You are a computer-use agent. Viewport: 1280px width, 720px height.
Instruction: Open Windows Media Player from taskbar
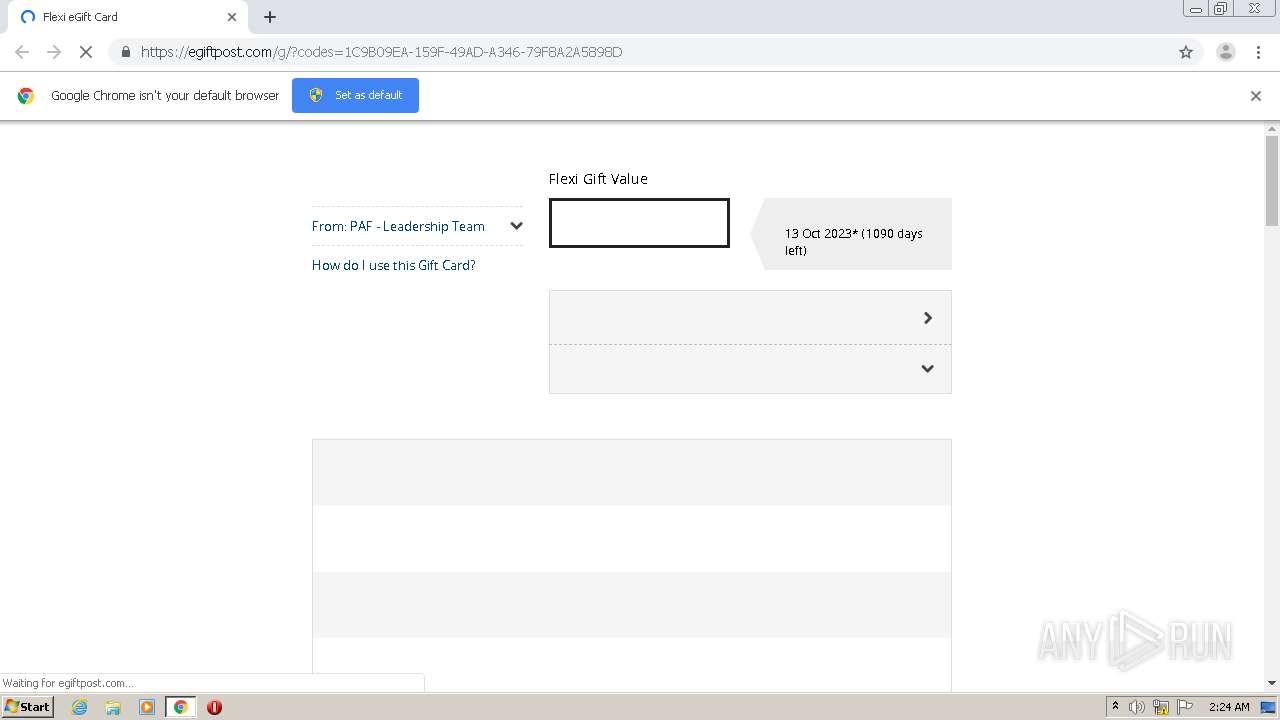coord(147,707)
